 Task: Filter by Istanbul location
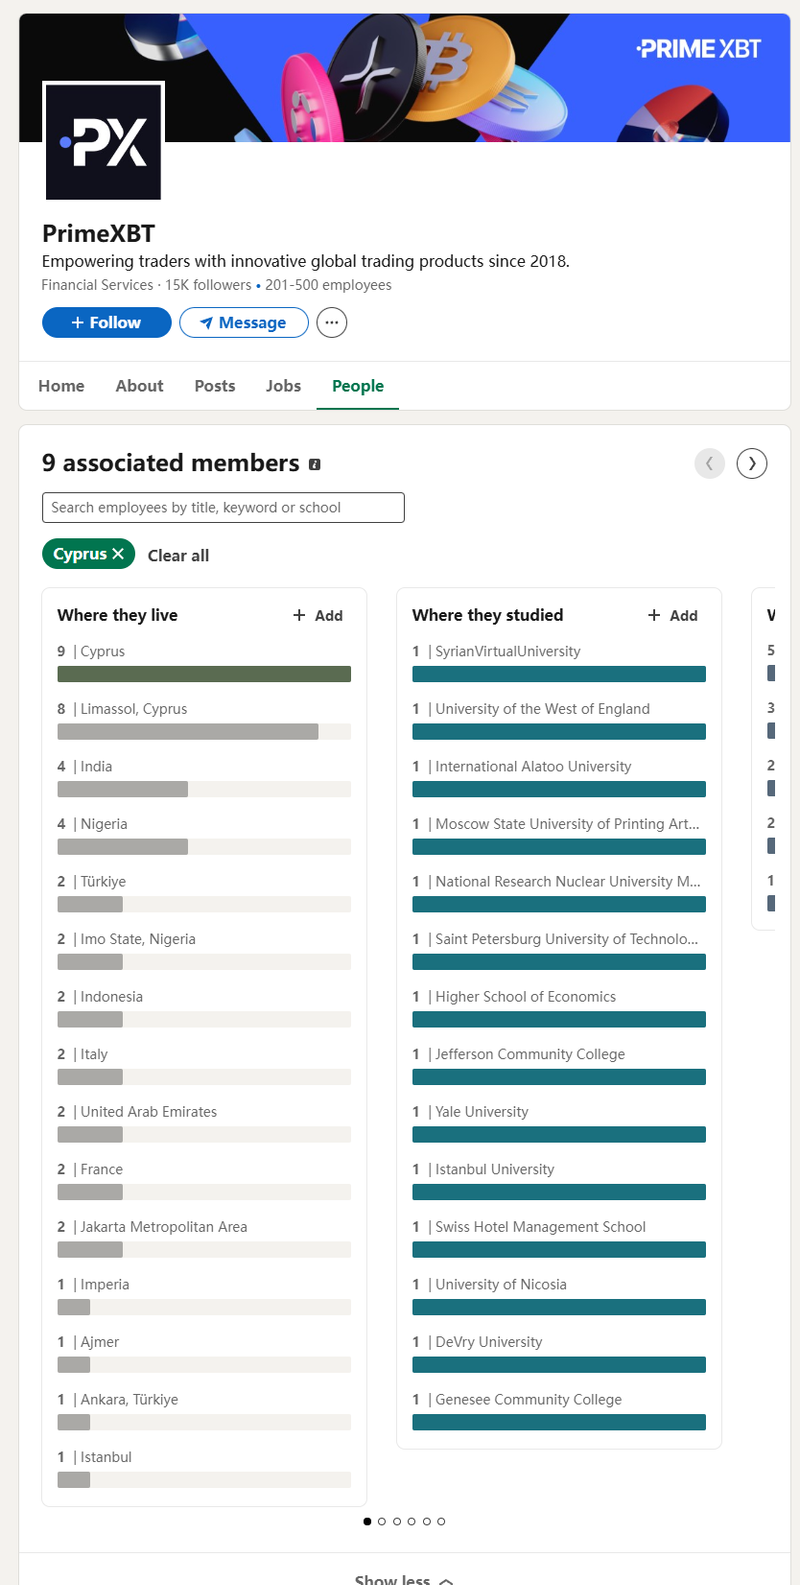tap(204, 1468)
